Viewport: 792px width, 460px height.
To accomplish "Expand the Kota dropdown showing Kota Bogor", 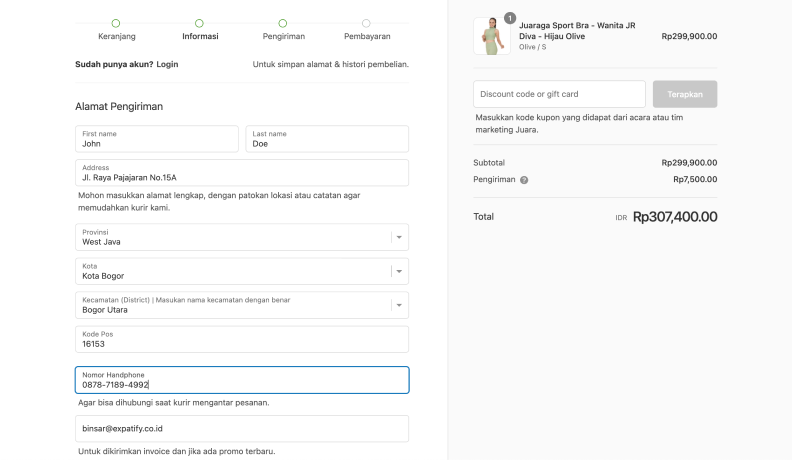I will pyautogui.click(x=242, y=271).
